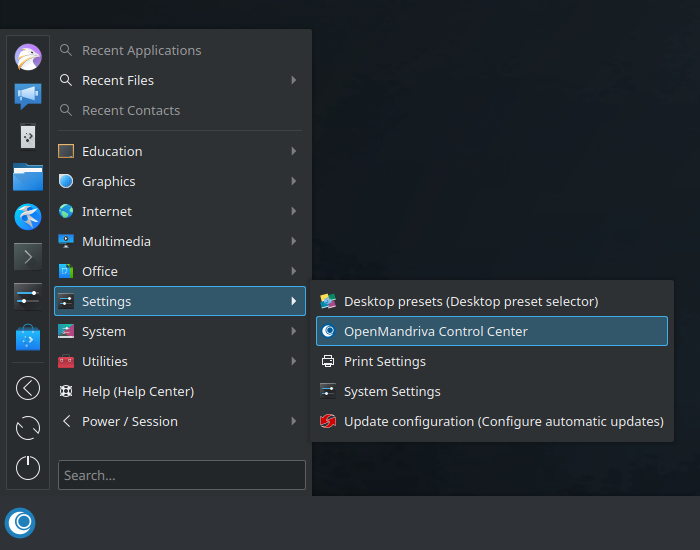Open OpenMandriva Control Center

[492, 331]
